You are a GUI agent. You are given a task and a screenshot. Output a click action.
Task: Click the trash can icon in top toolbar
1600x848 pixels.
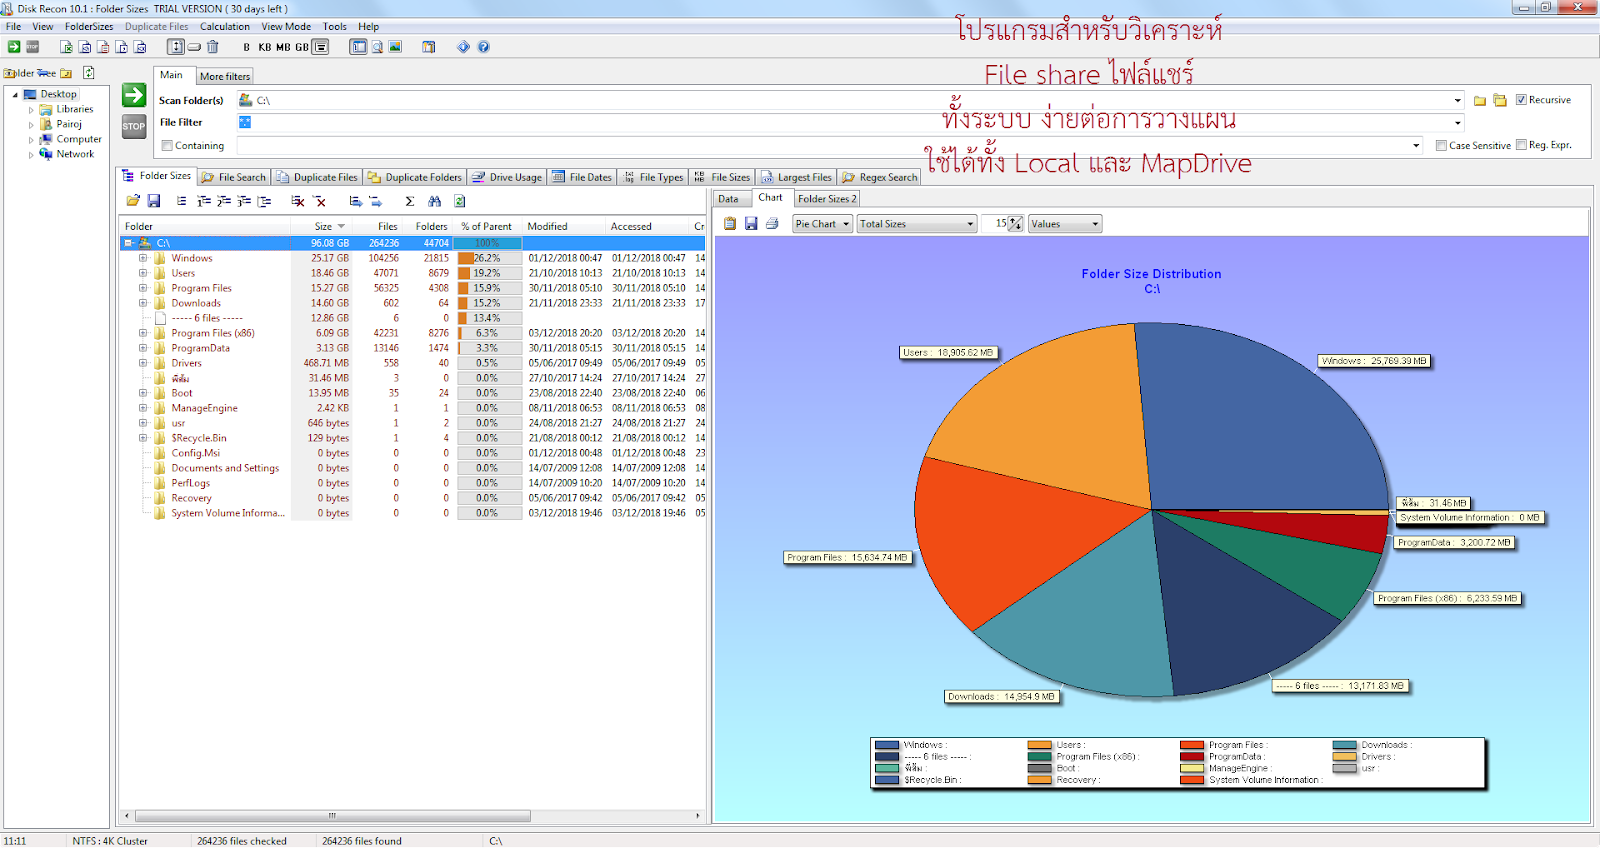[213, 46]
